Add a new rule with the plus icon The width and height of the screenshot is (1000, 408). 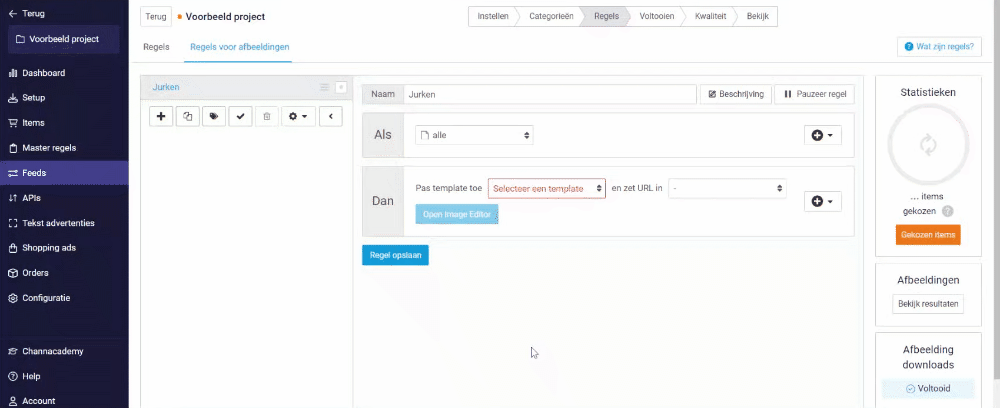[x=161, y=117]
